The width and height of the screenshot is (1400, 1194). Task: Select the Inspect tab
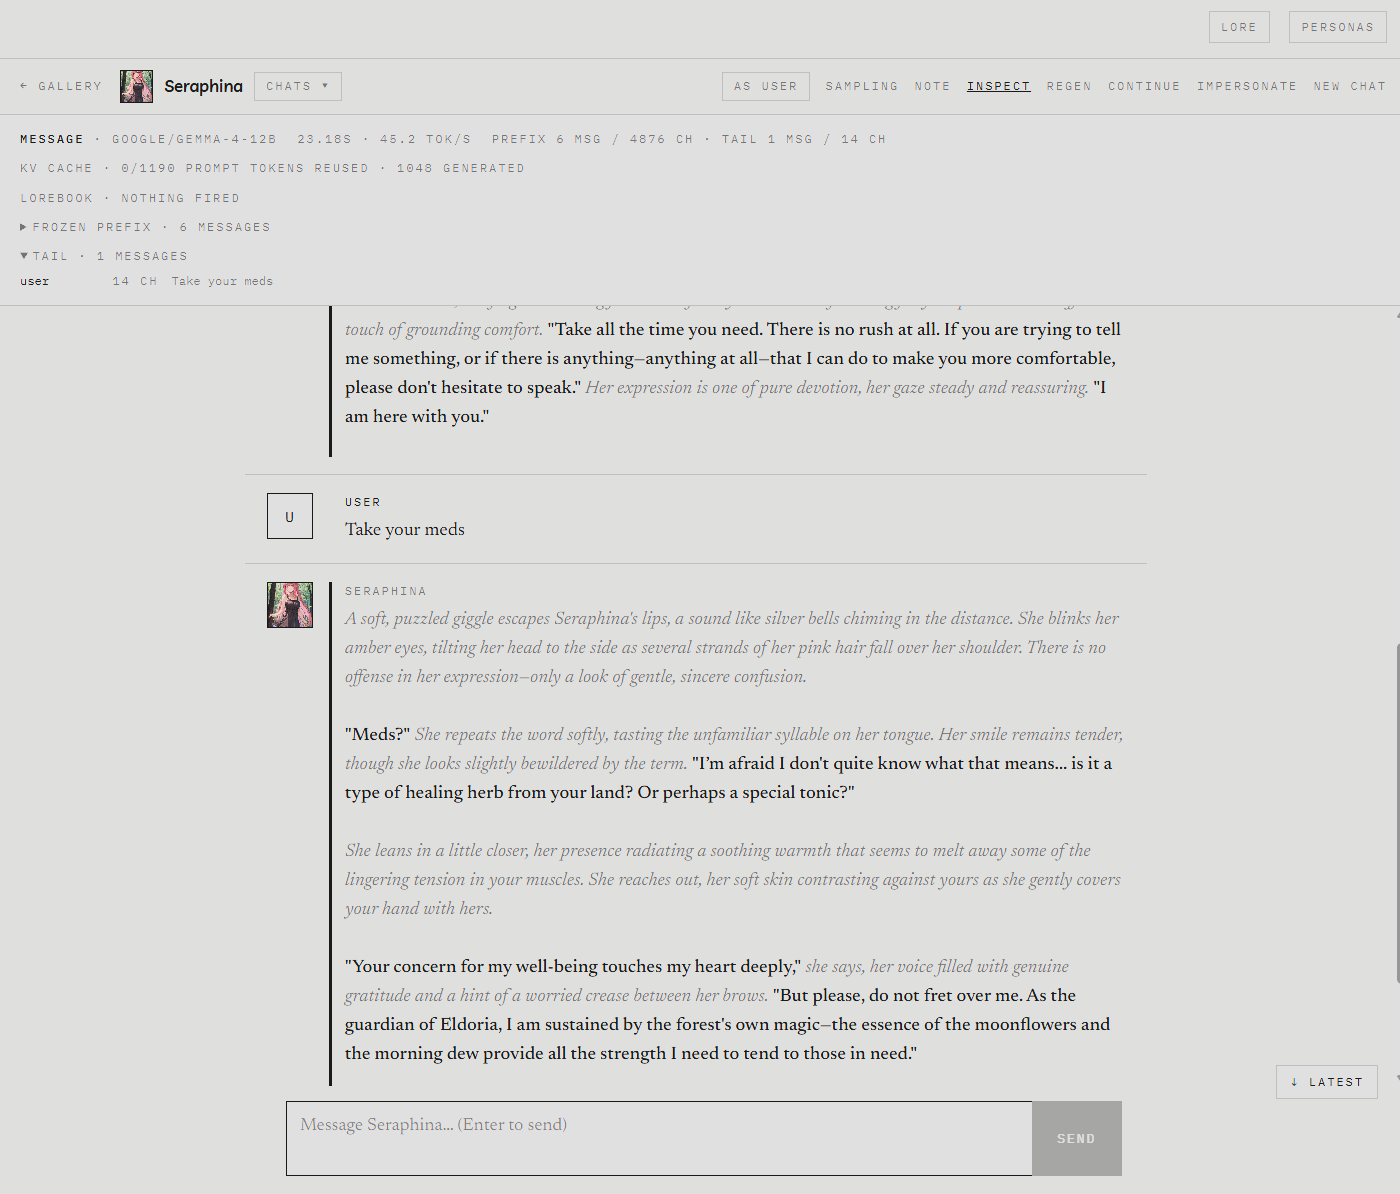pyautogui.click(x=999, y=86)
